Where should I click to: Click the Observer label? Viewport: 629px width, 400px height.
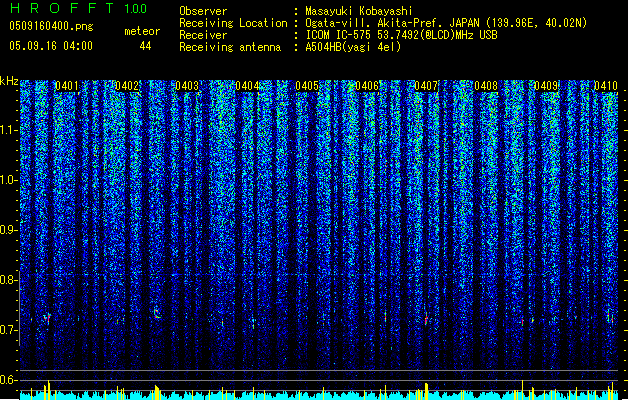point(203,11)
